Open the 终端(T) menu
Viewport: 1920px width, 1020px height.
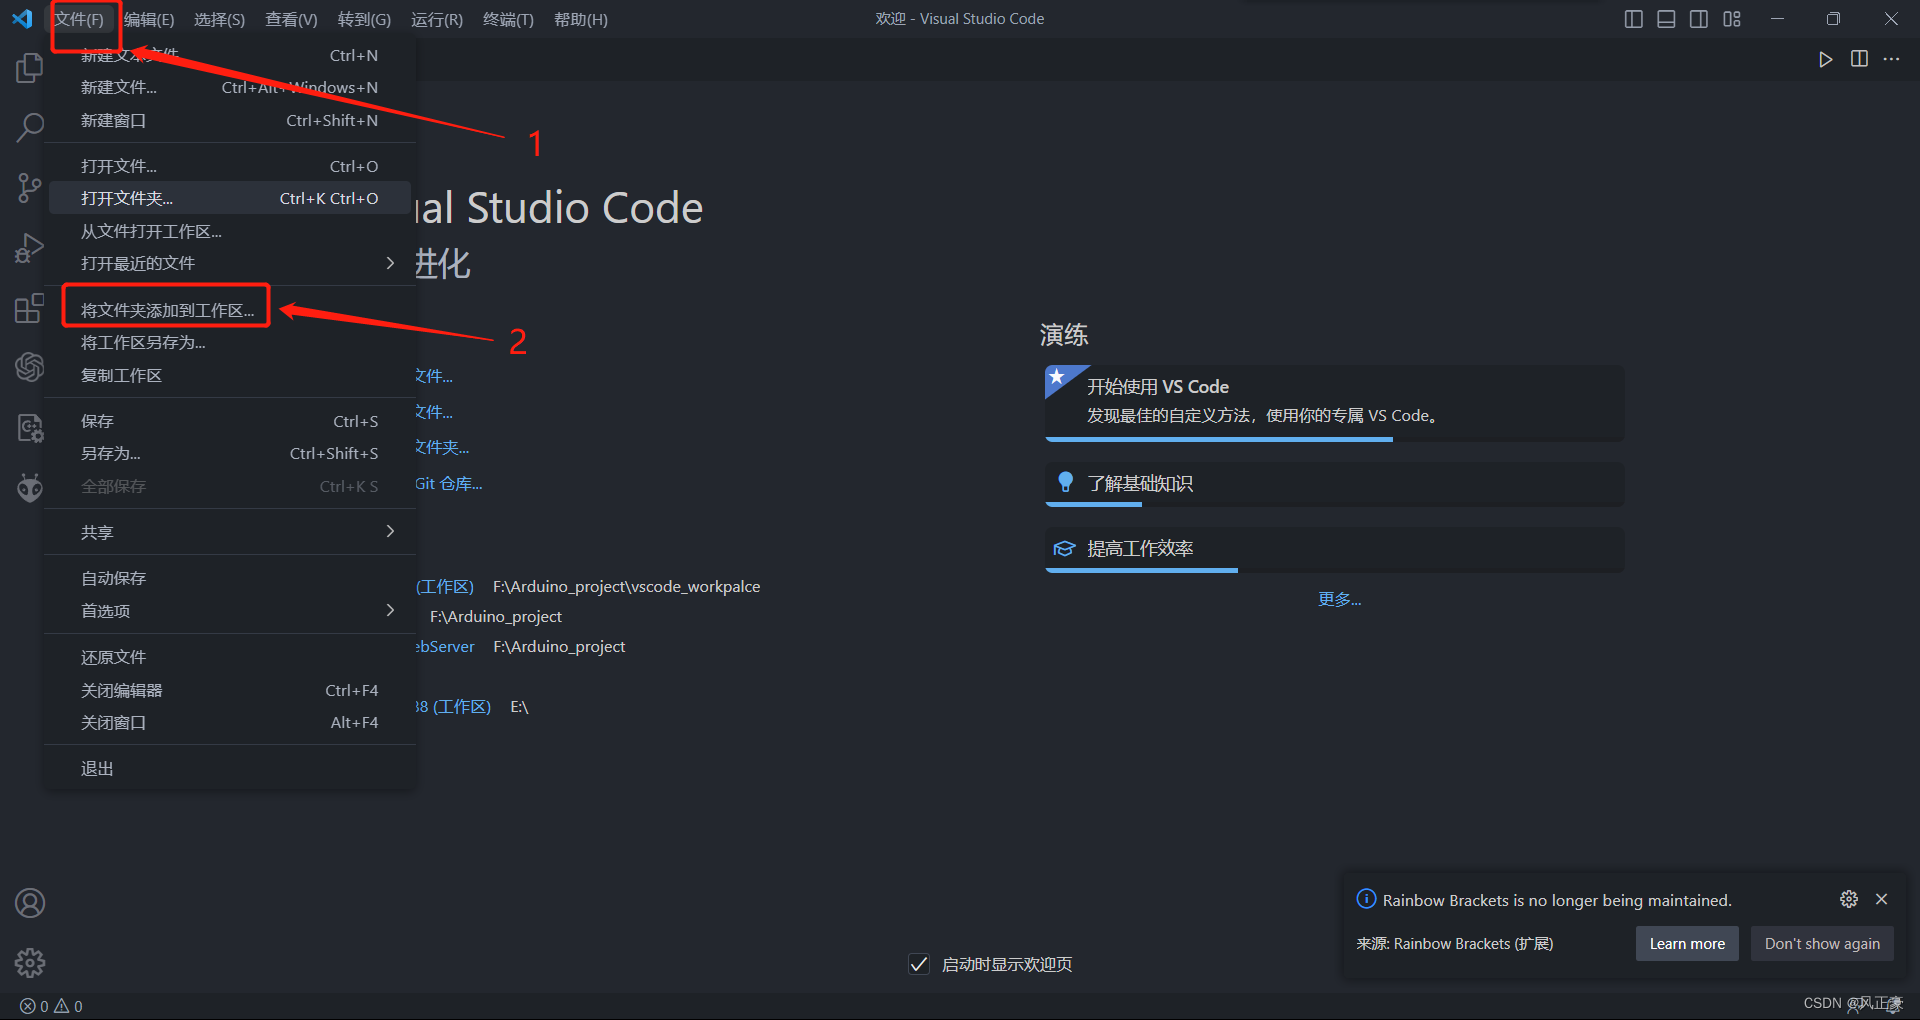(508, 20)
